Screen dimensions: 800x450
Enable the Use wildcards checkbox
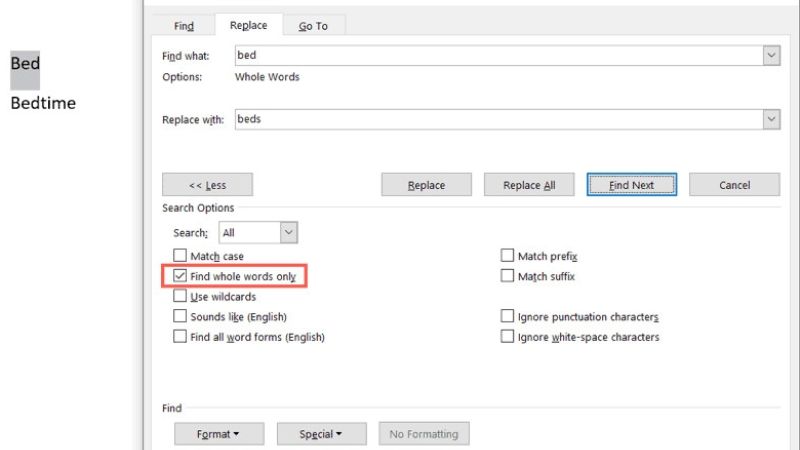click(x=180, y=297)
